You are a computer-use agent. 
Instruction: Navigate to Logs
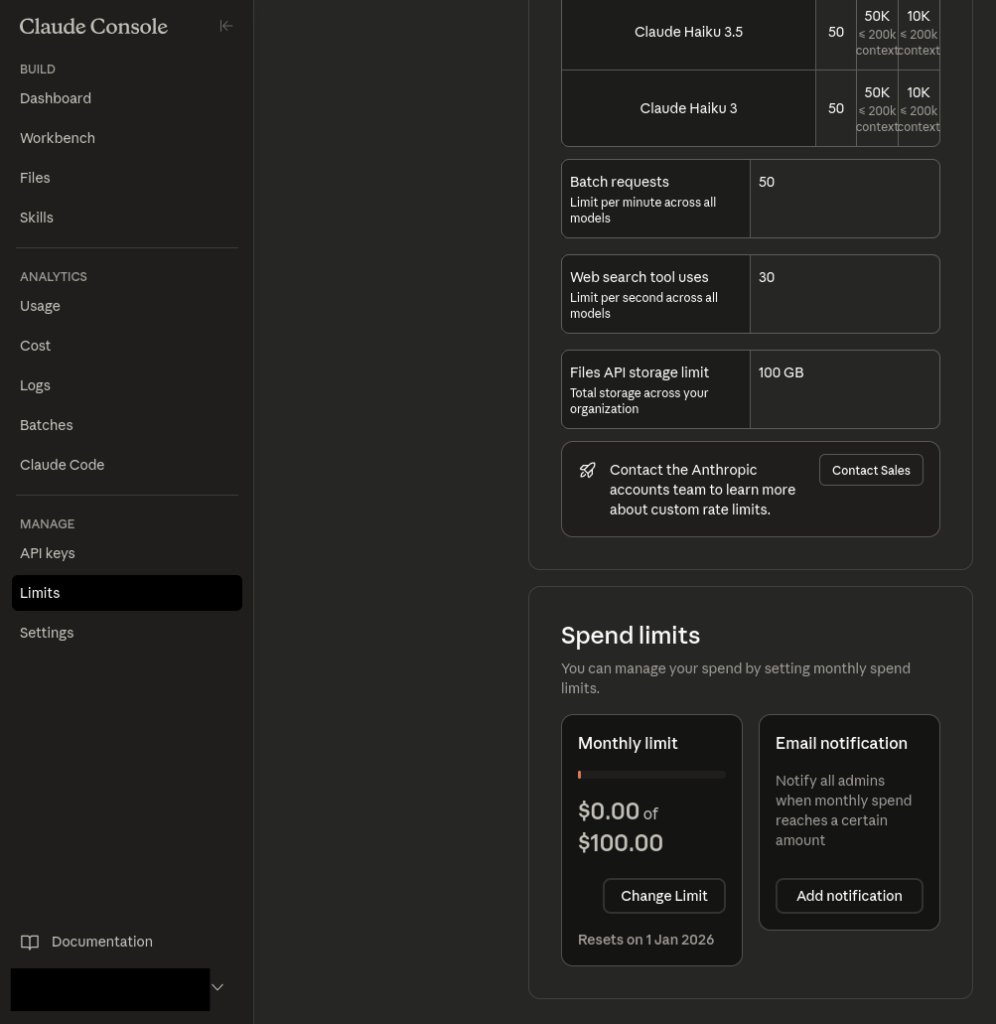[35, 385]
